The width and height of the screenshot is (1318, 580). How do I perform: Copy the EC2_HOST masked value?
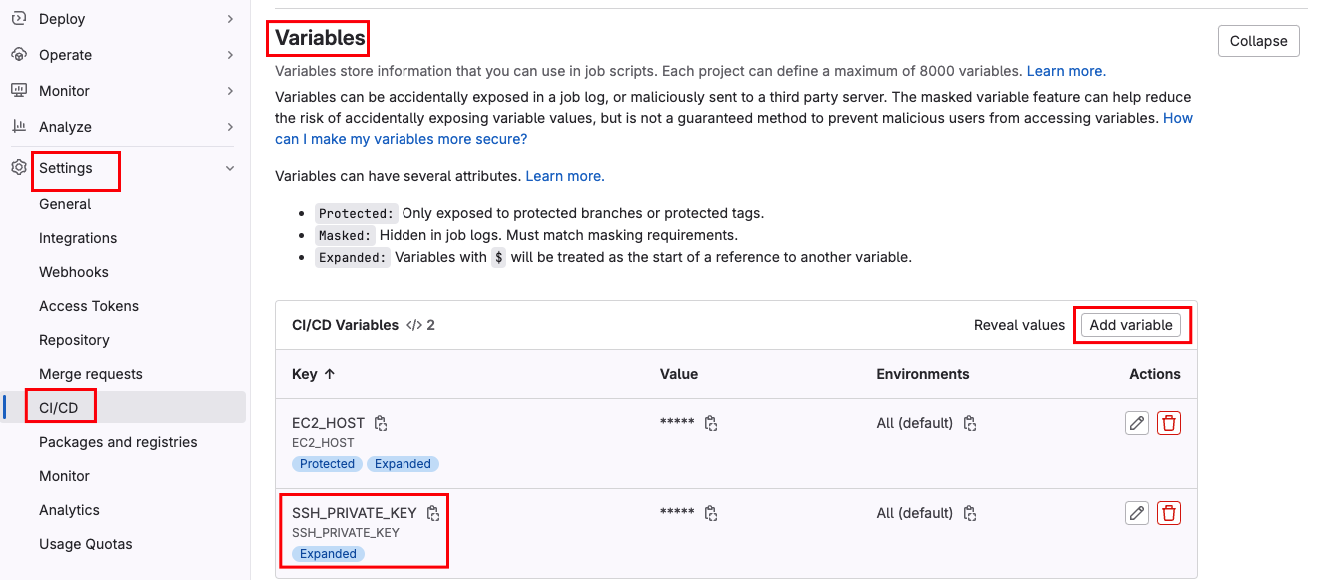click(x=711, y=423)
